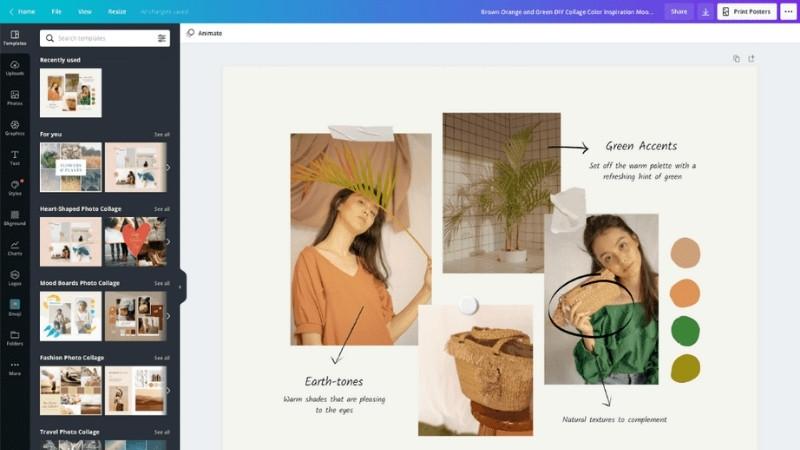Open the Resize menu
The height and width of the screenshot is (450, 800).
(117, 11)
